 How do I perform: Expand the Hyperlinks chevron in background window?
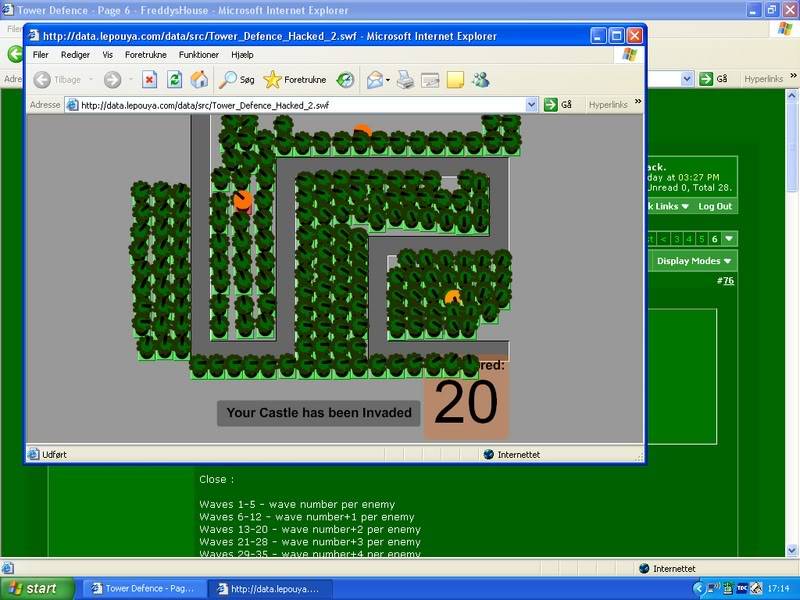click(x=793, y=76)
